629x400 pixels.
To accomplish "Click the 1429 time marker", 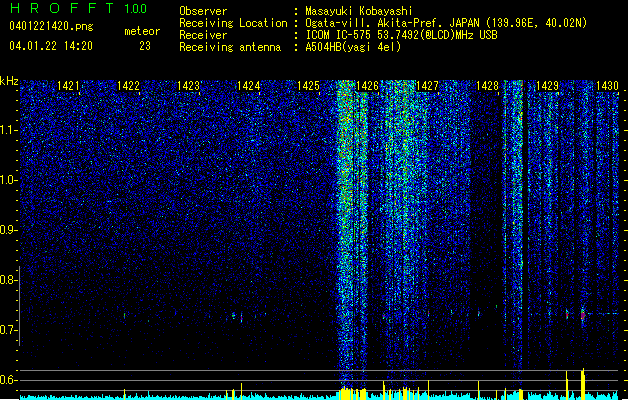I will (547, 86).
